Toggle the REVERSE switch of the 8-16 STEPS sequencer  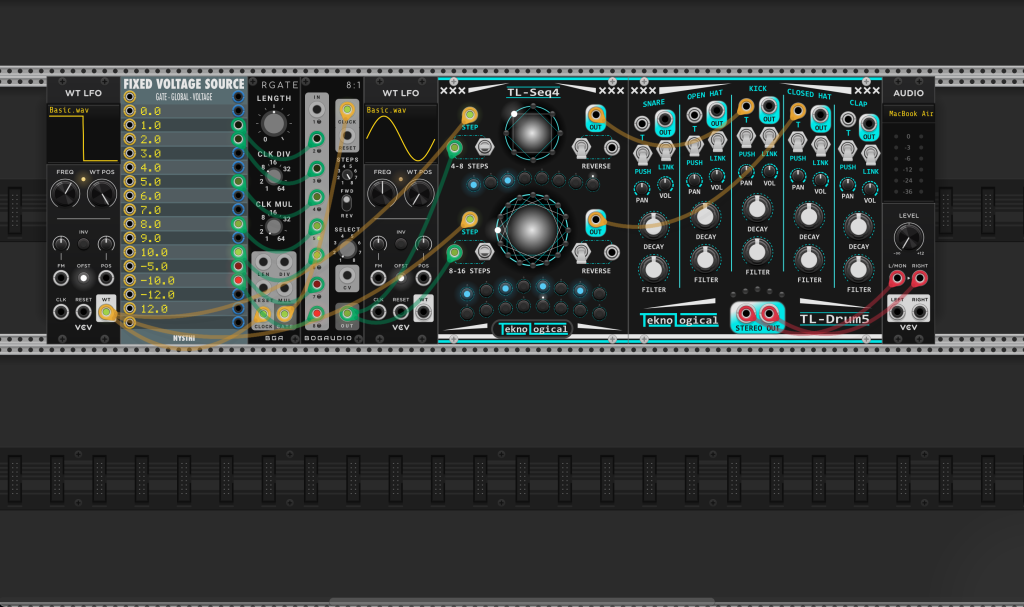coord(581,252)
